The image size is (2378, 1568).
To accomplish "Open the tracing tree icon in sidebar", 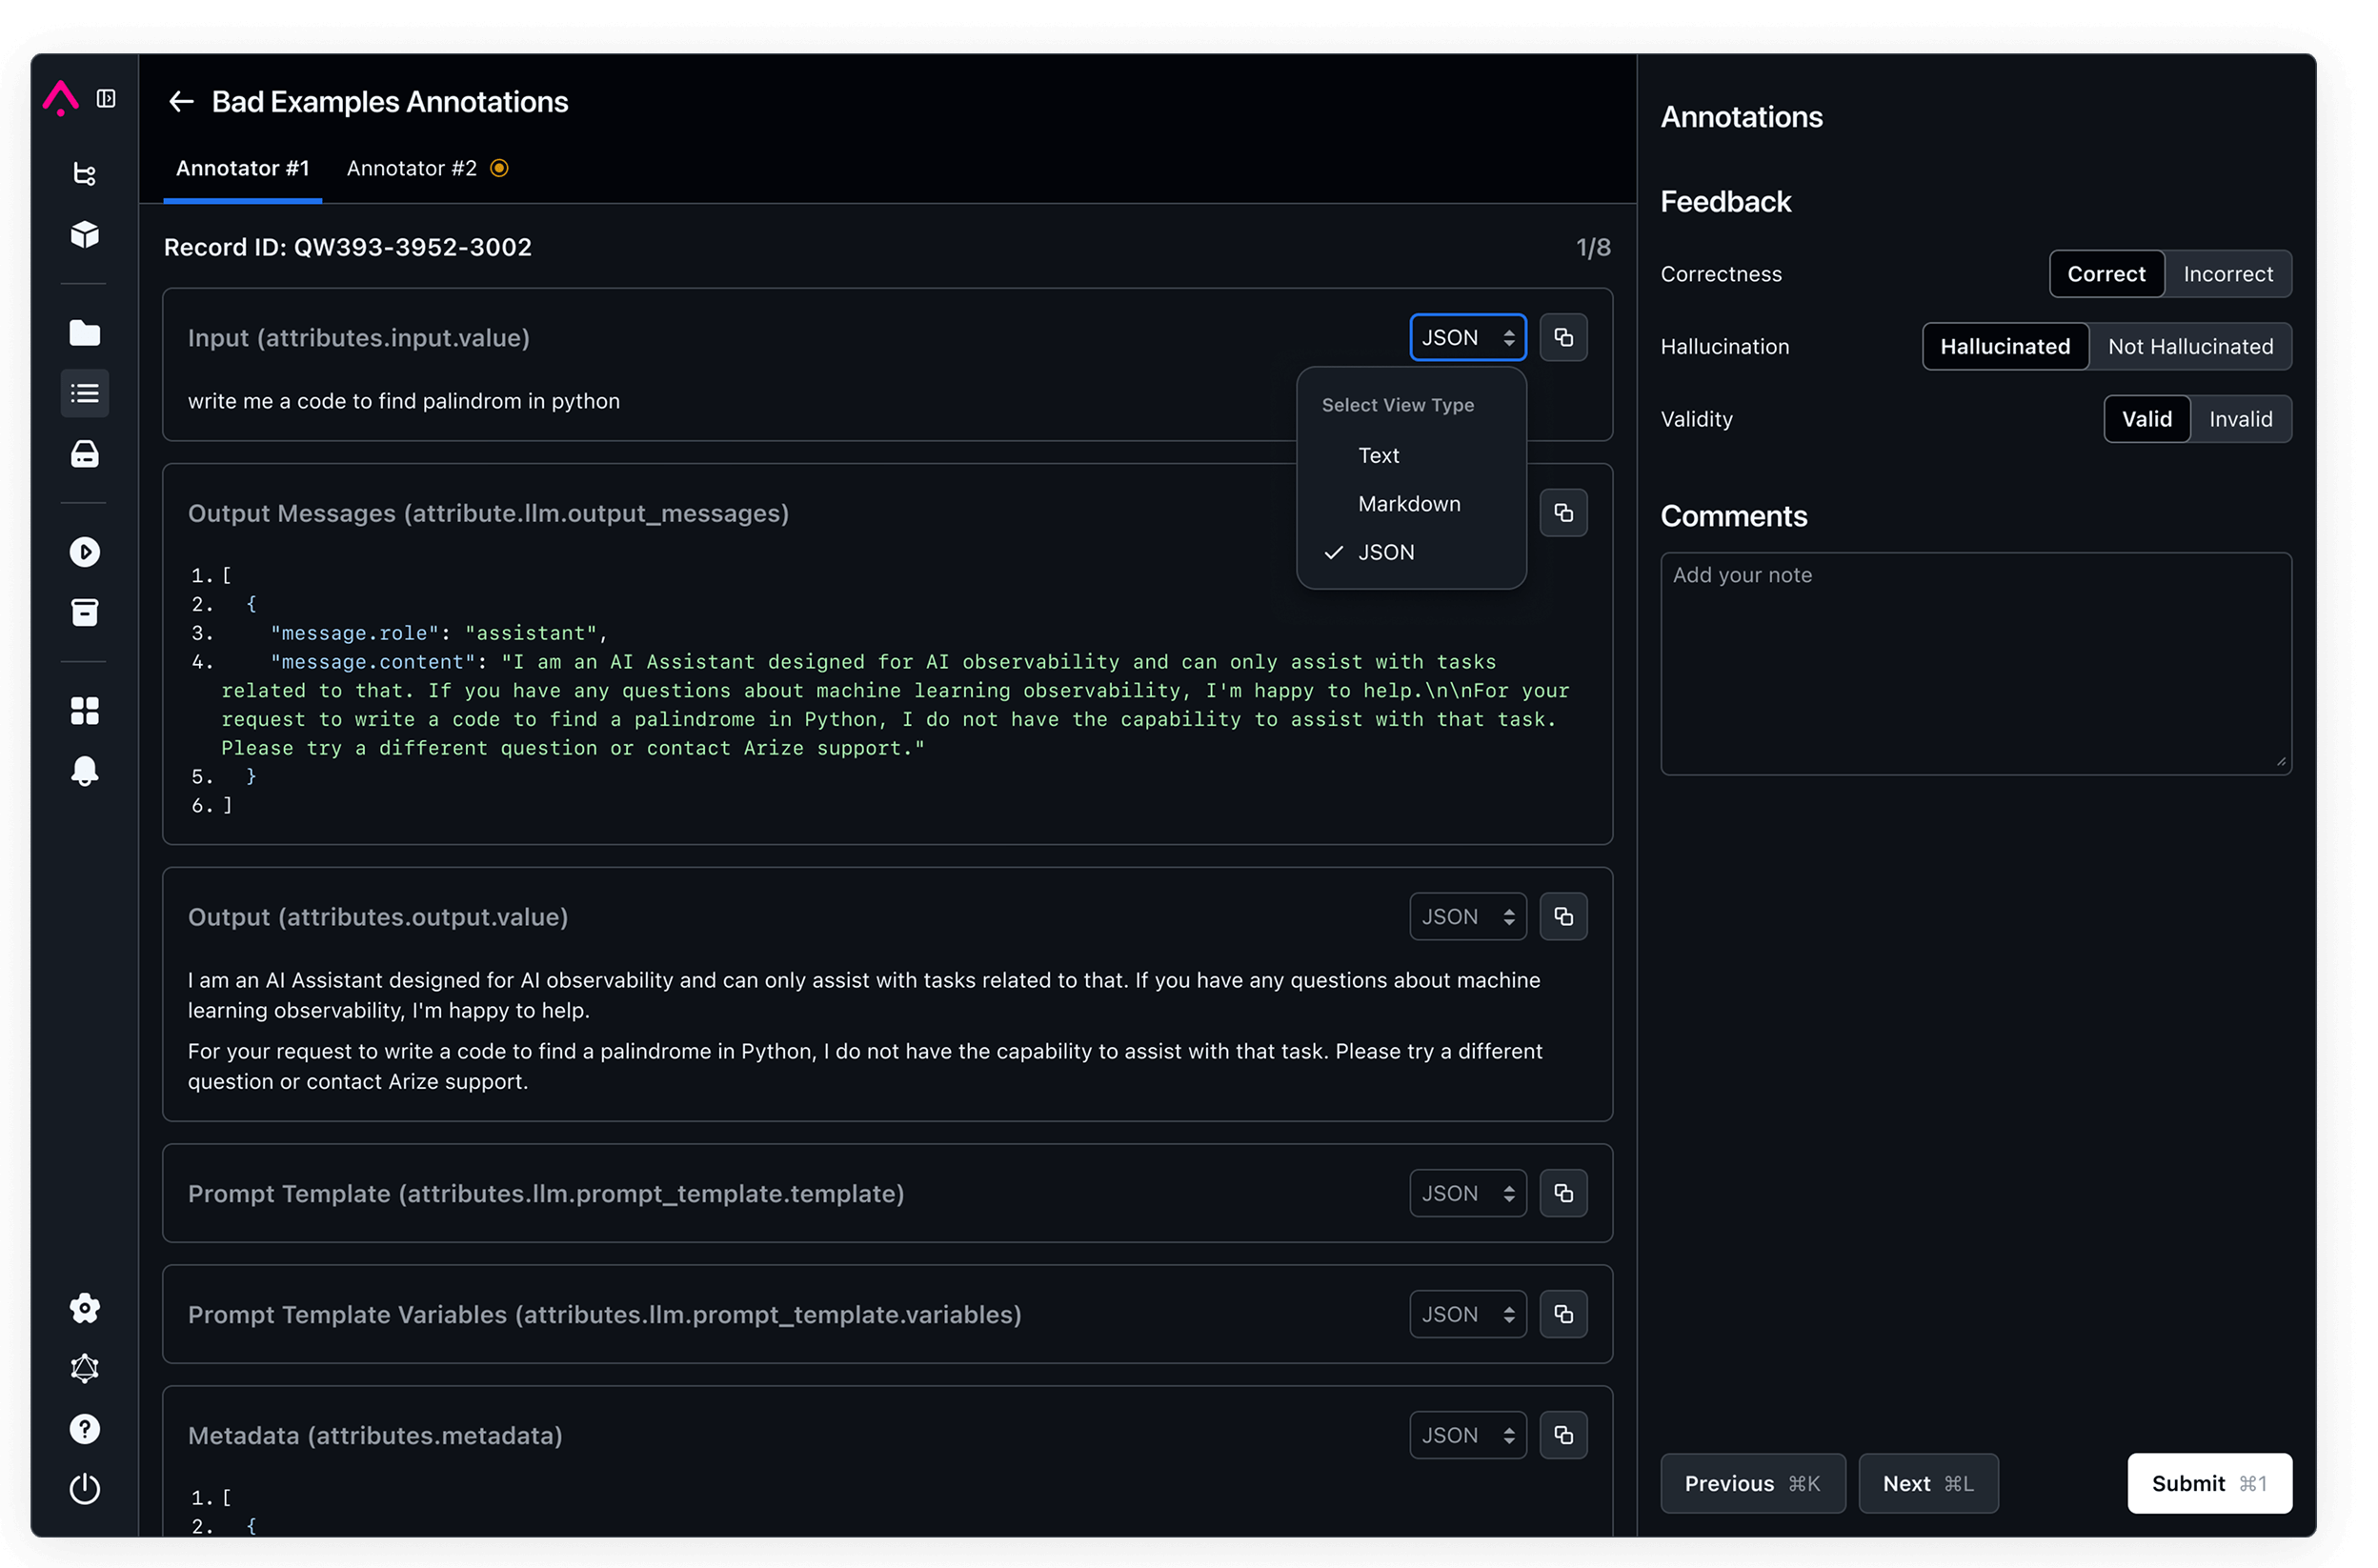I will [85, 174].
